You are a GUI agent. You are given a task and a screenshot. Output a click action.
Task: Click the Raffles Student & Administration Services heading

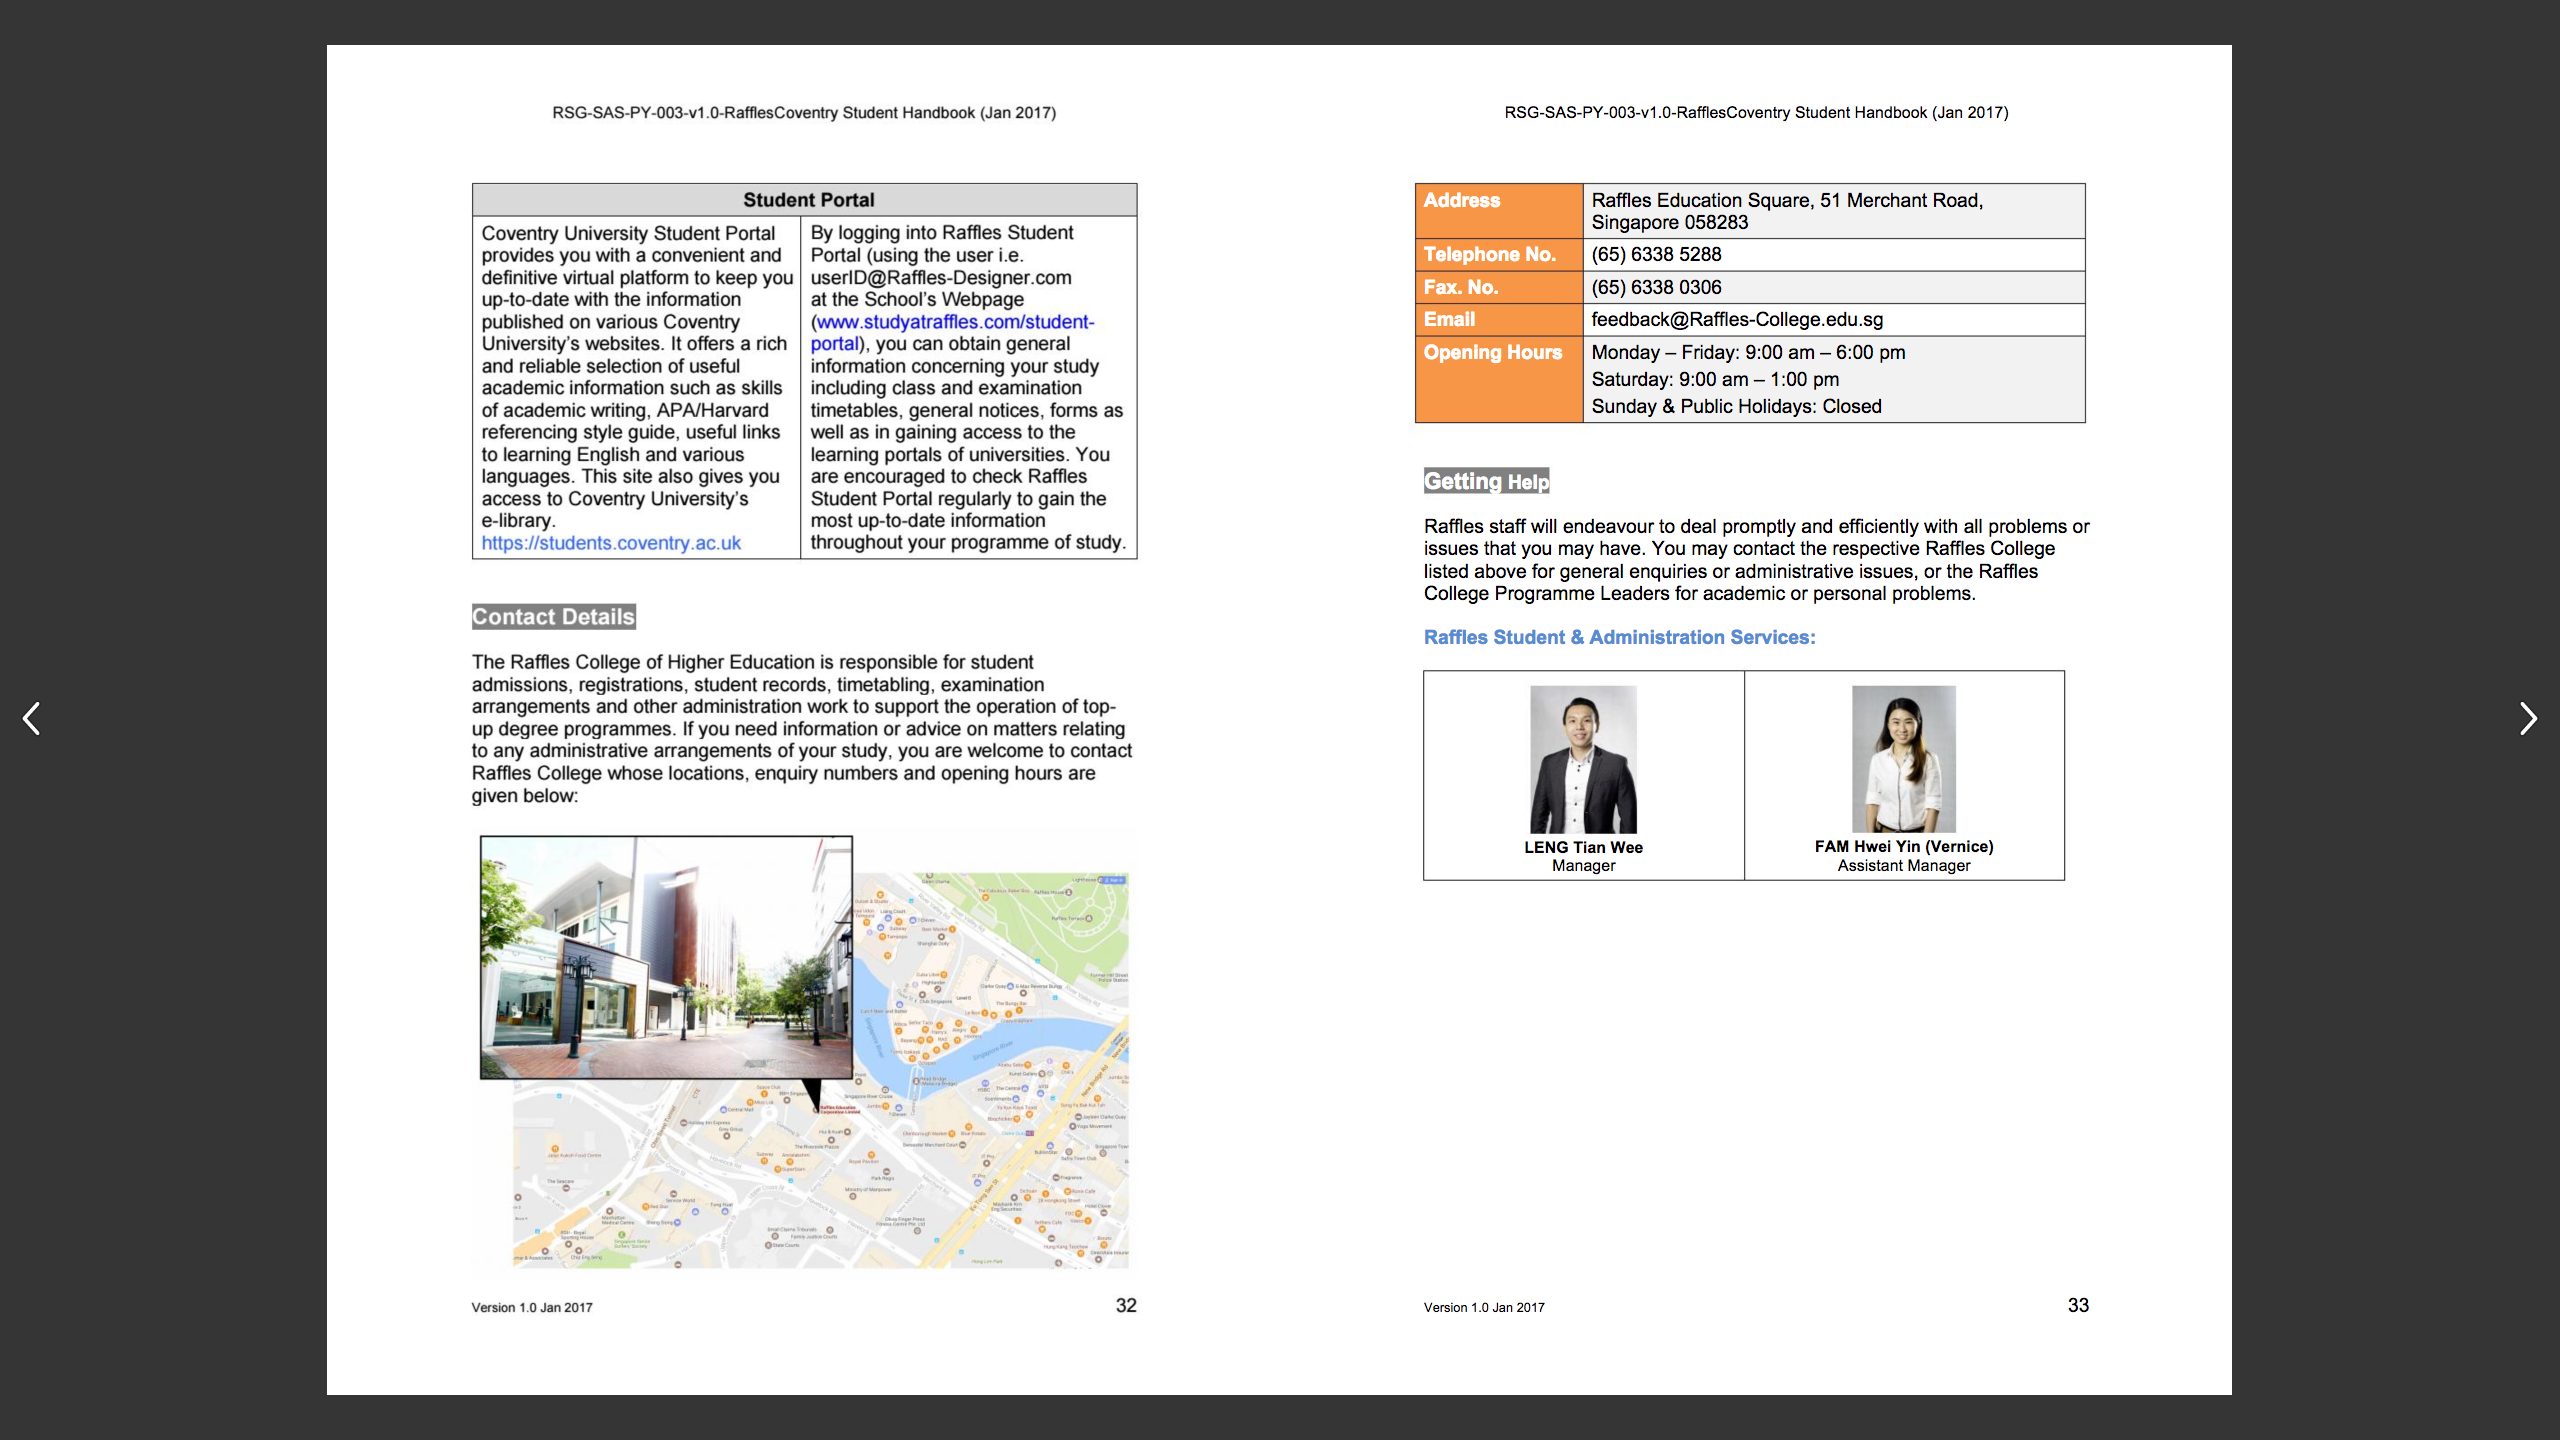(x=1619, y=637)
